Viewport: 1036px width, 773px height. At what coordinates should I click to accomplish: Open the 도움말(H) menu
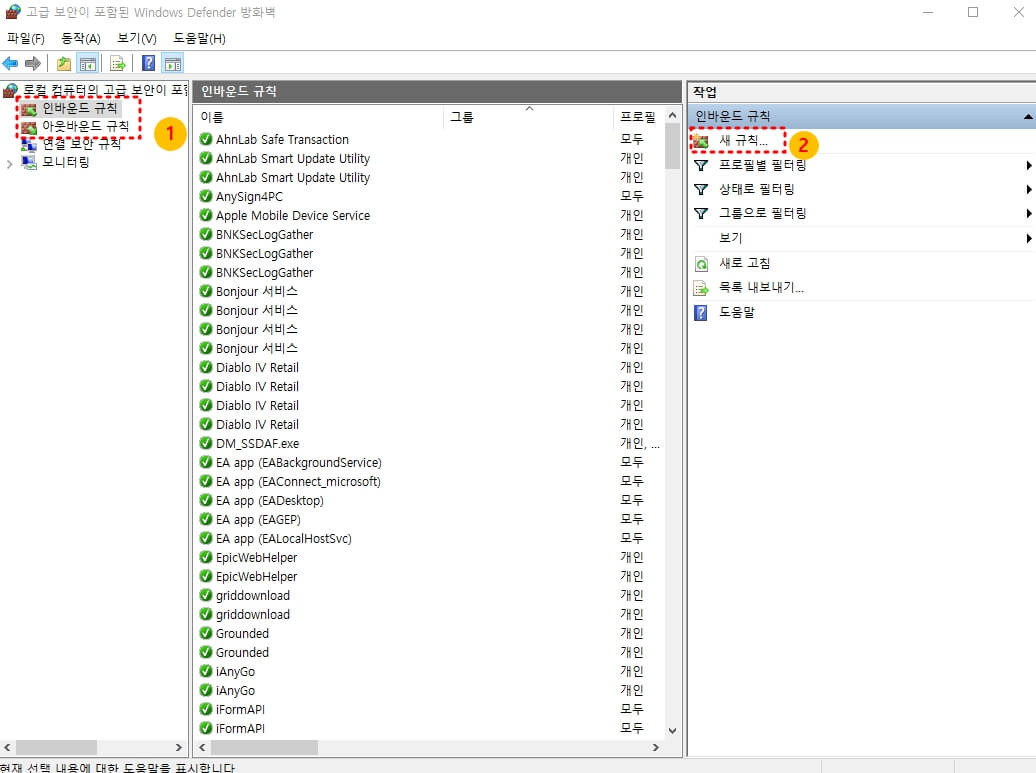coord(199,38)
